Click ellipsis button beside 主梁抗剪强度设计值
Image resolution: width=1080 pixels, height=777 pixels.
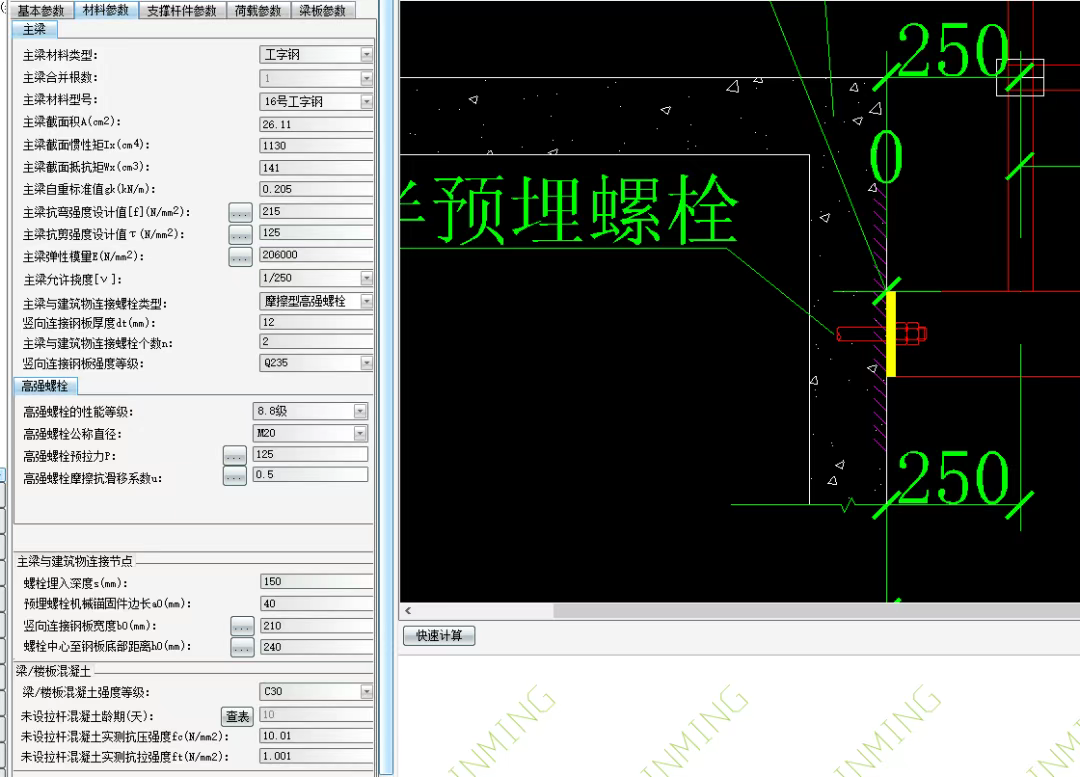pyautogui.click(x=239, y=234)
